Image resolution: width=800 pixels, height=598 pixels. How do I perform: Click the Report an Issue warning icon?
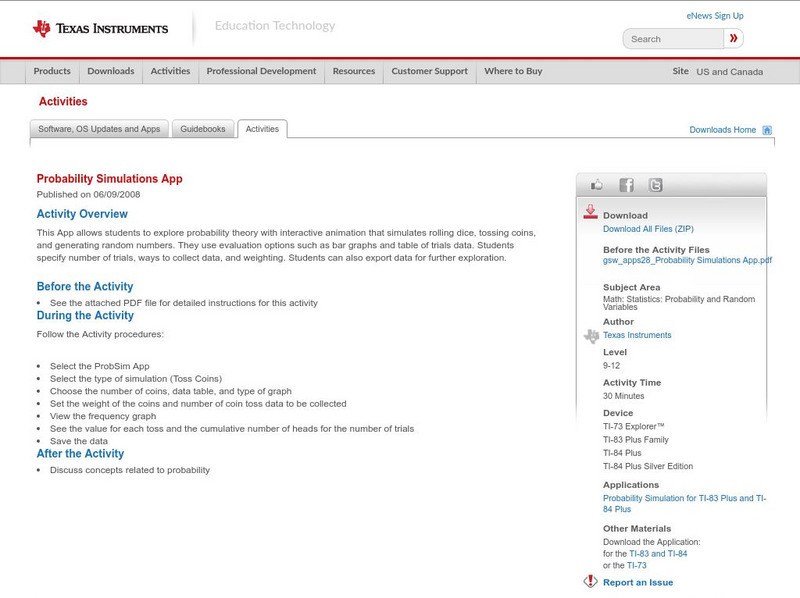pos(590,581)
